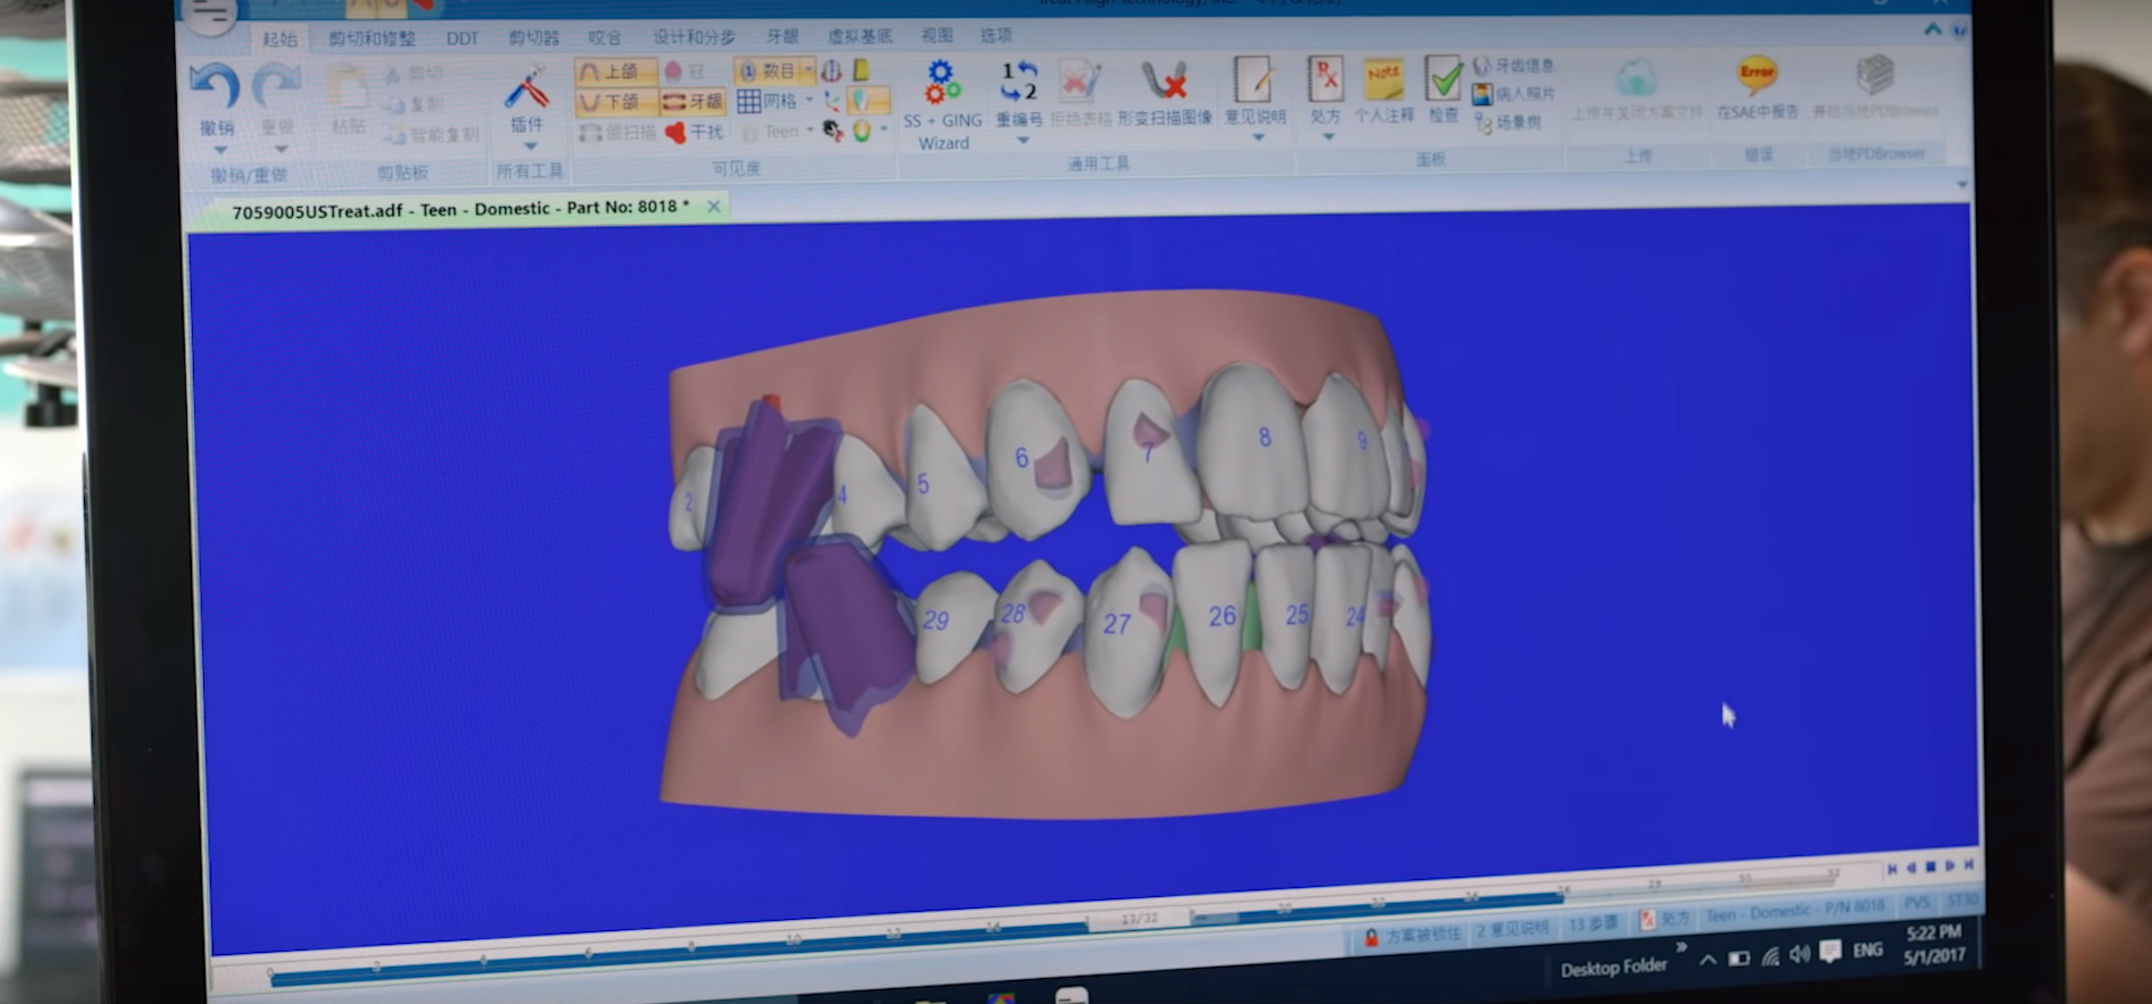The height and width of the screenshot is (1004, 2152).
Task: Switch to the 视图 ribbon tab
Action: pyautogui.click(x=937, y=36)
